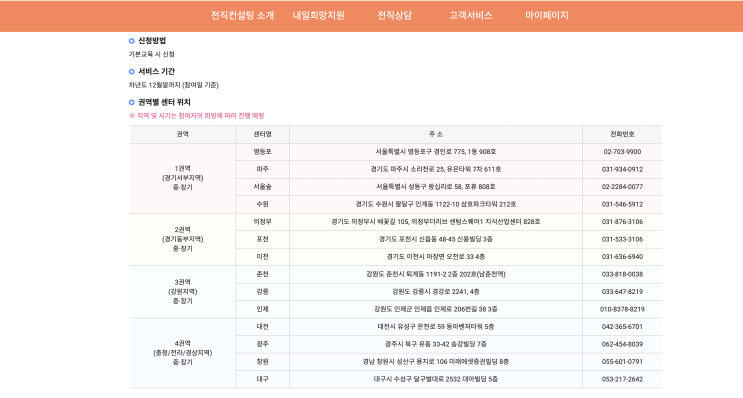
Task: Select the 3권역 (강원지역) cell
Action: (182, 292)
